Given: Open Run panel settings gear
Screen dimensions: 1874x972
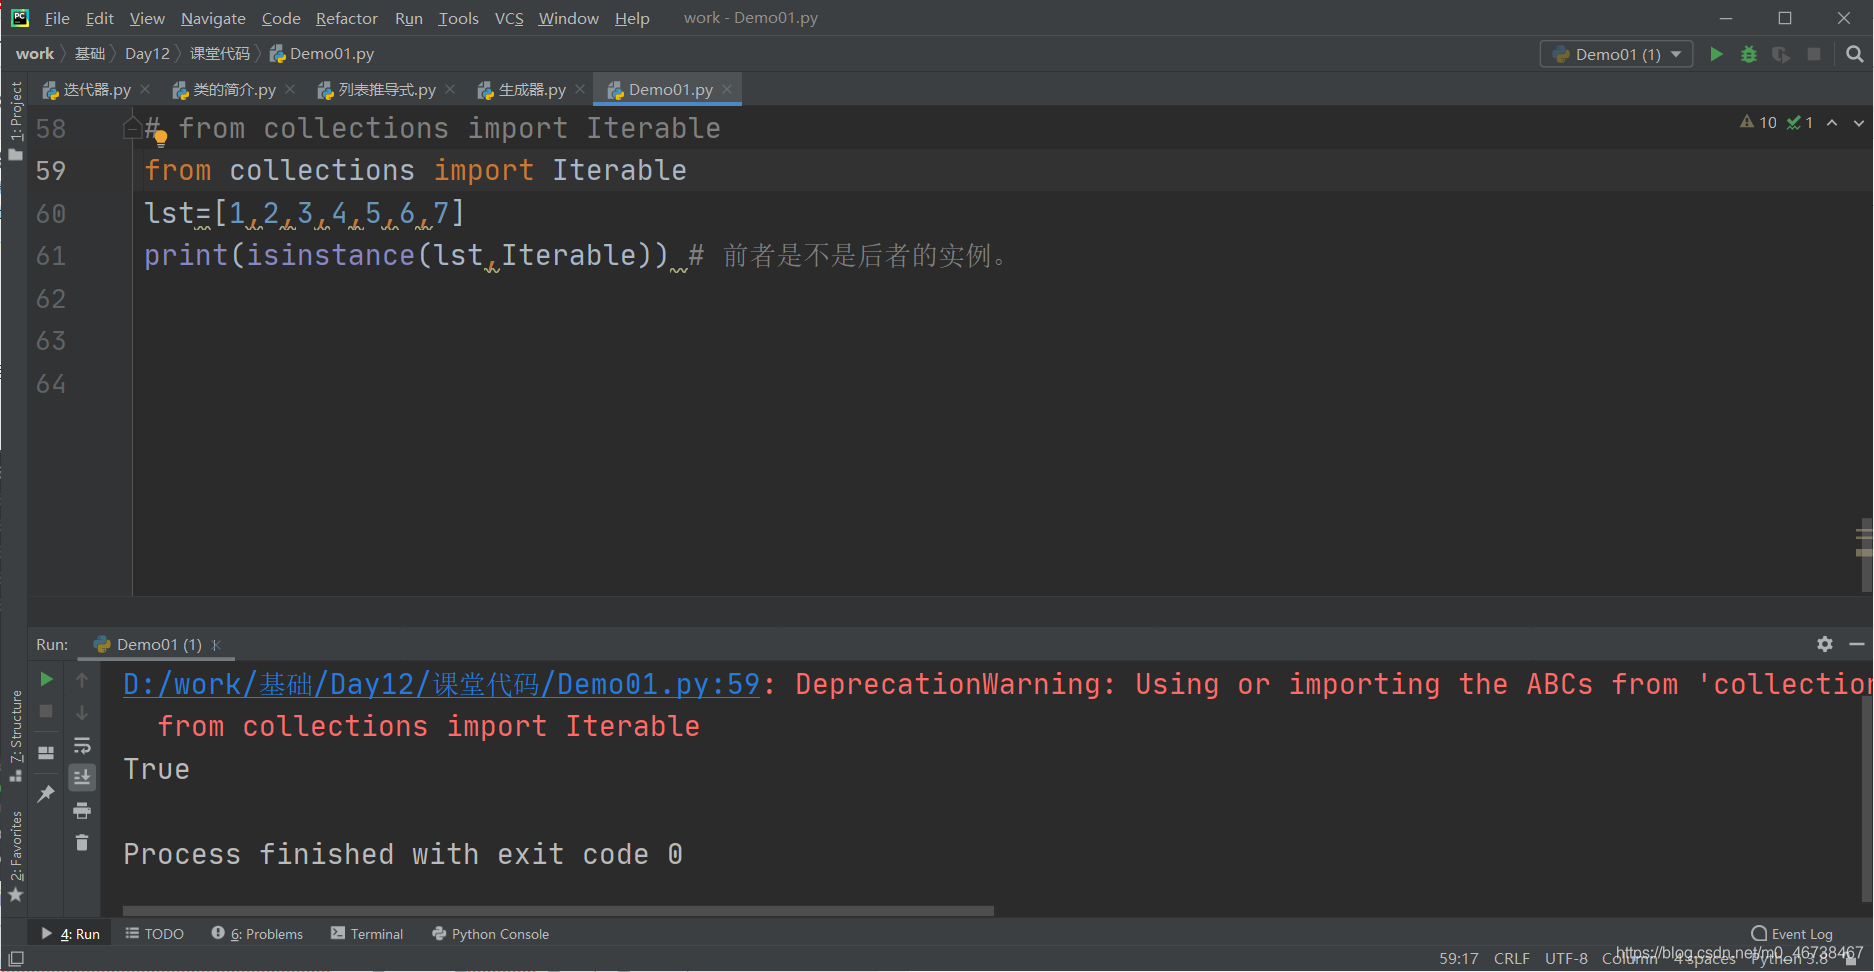Looking at the screenshot, I should 1825,644.
